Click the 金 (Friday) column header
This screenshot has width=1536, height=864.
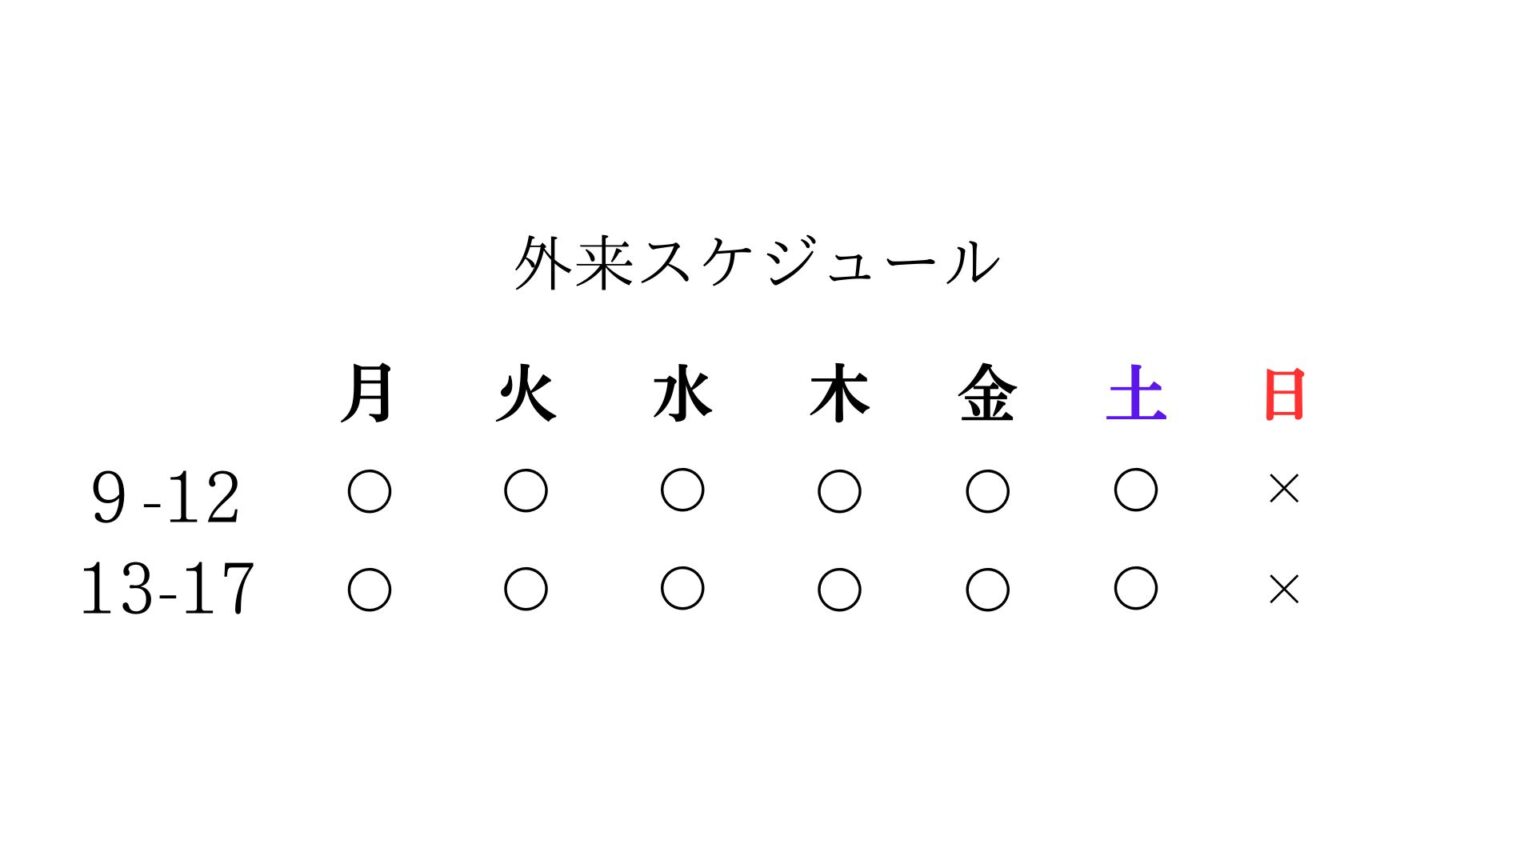(987, 393)
